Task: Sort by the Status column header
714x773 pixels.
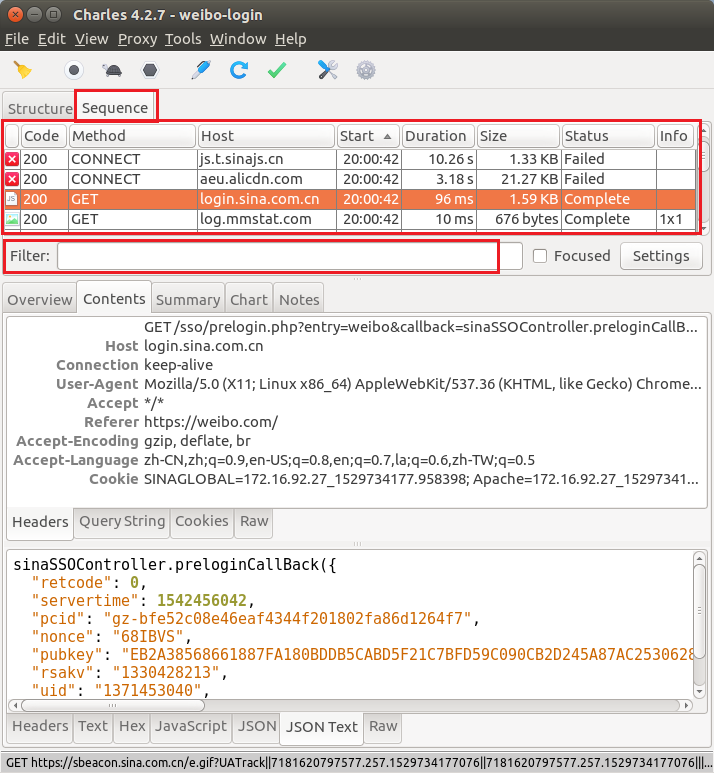Action: [608, 136]
